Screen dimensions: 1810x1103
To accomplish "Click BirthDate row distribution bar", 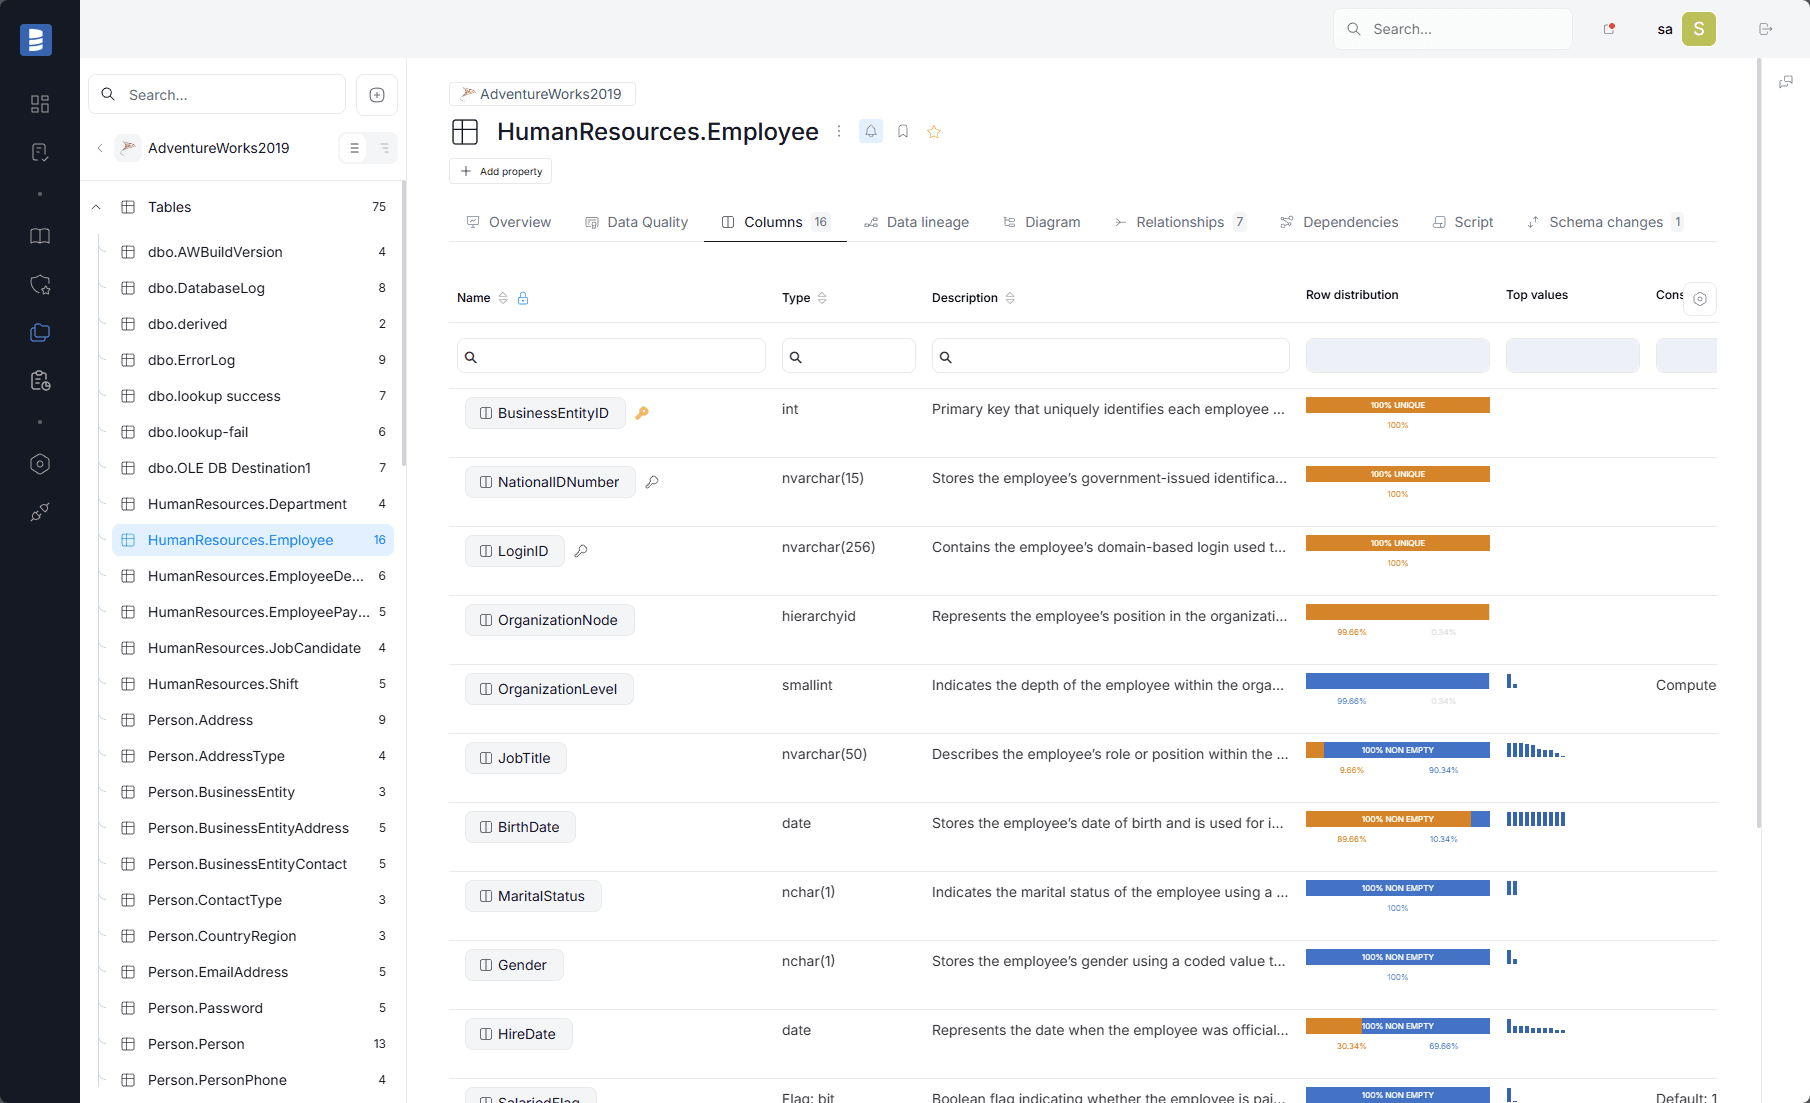I will [1398, 819].
